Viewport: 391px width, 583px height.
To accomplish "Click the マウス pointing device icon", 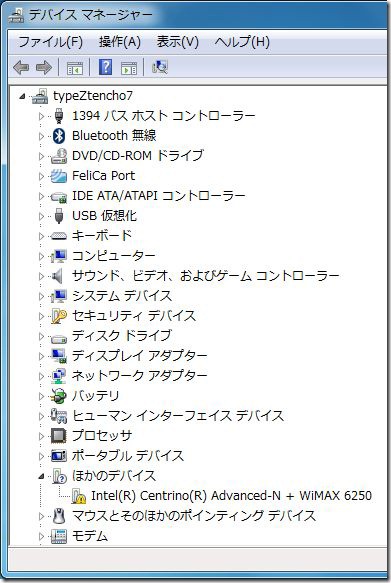I will (x=58, y=516).
